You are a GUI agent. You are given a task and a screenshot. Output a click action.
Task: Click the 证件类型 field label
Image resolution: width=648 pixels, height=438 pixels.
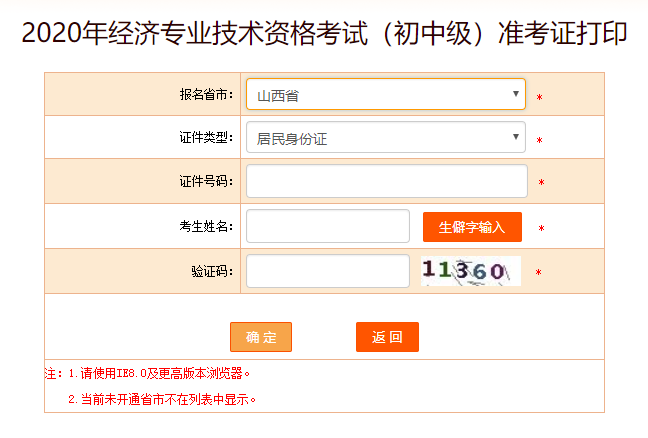pos(206,138)
